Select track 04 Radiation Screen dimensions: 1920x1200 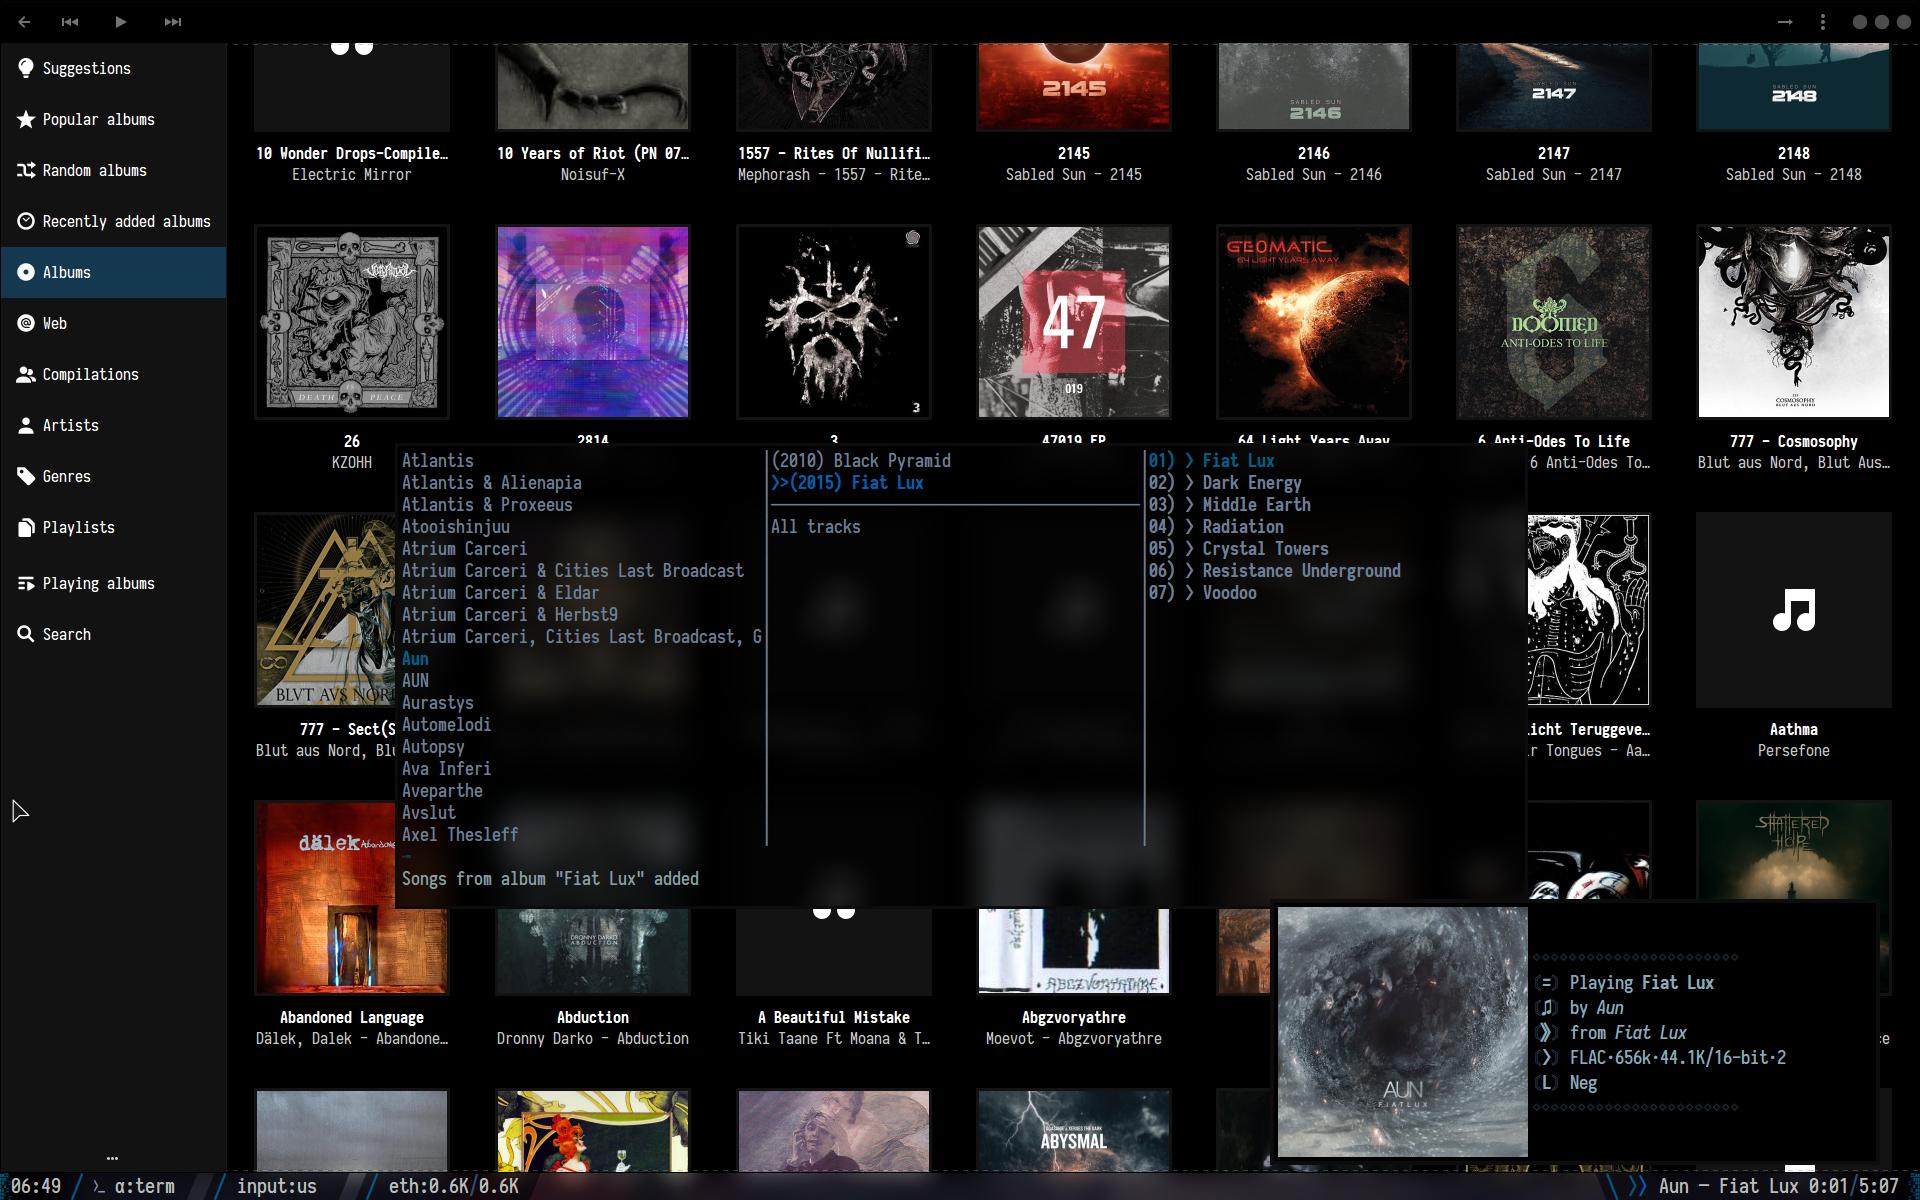[x=1216, y=526]
